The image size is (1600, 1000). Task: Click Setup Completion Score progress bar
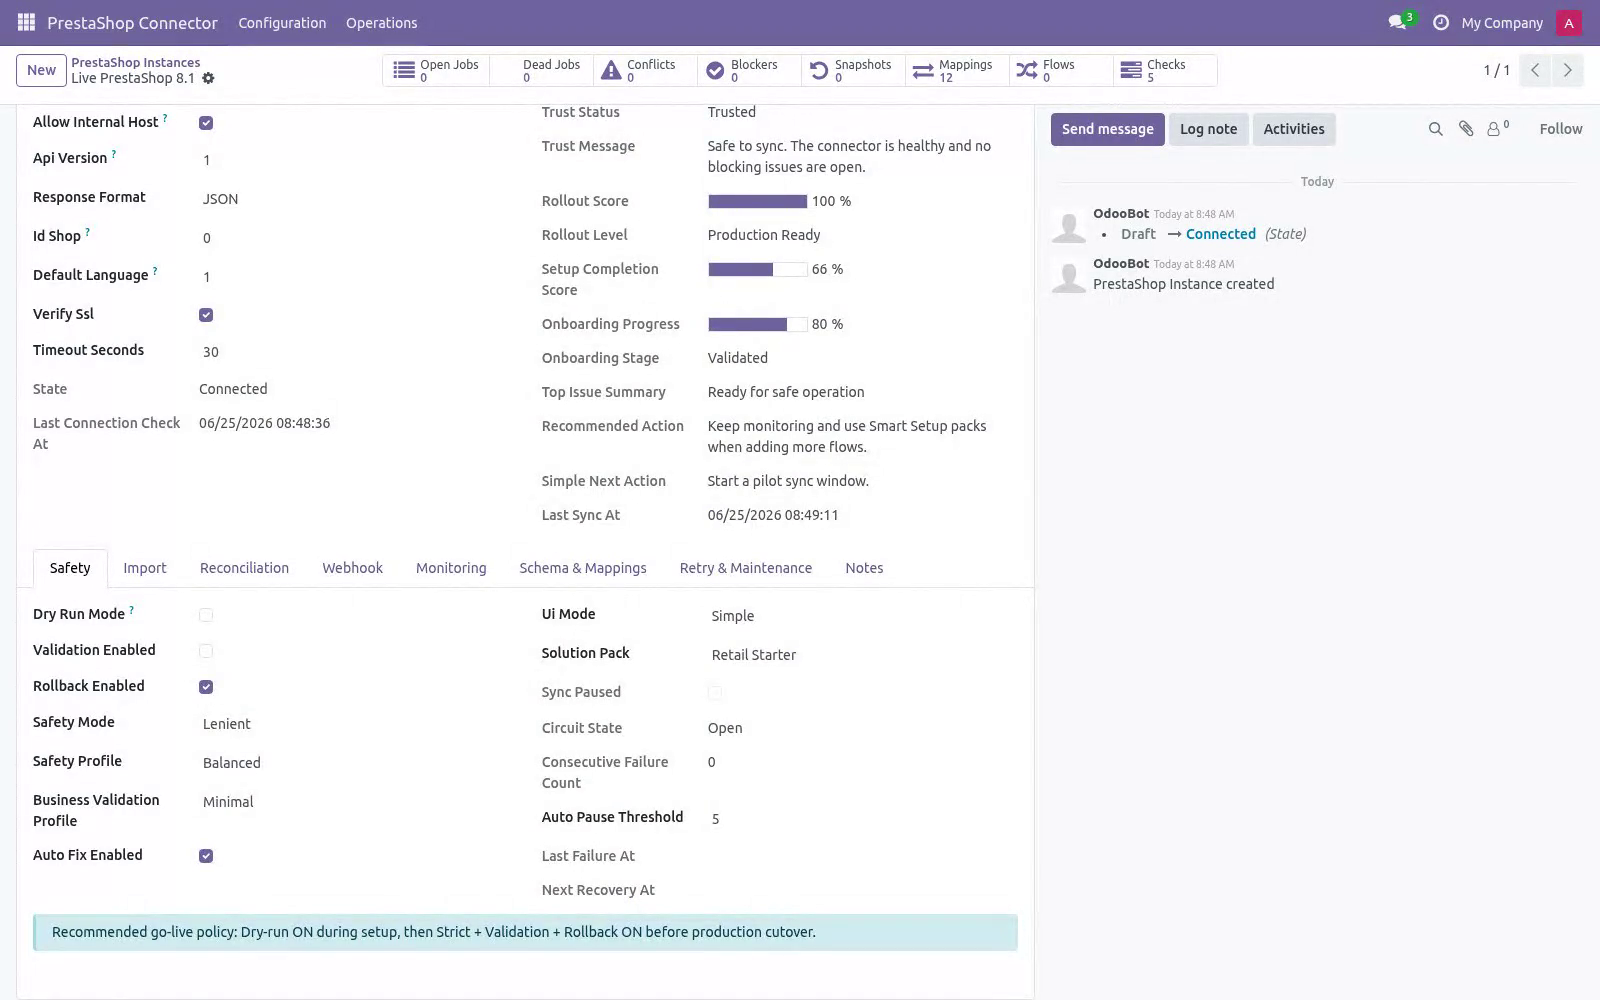pyautogui.click(x=757, y=269)
